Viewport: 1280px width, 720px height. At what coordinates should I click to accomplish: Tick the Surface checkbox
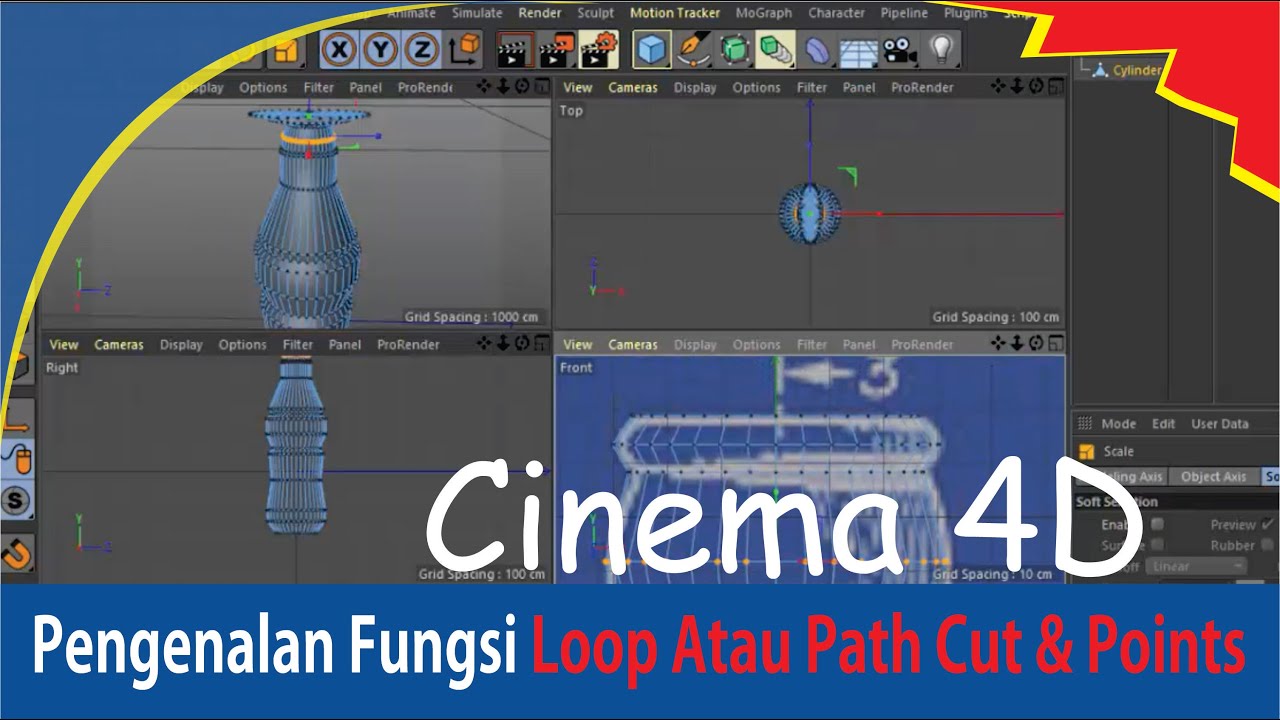tap(1157, 545)
